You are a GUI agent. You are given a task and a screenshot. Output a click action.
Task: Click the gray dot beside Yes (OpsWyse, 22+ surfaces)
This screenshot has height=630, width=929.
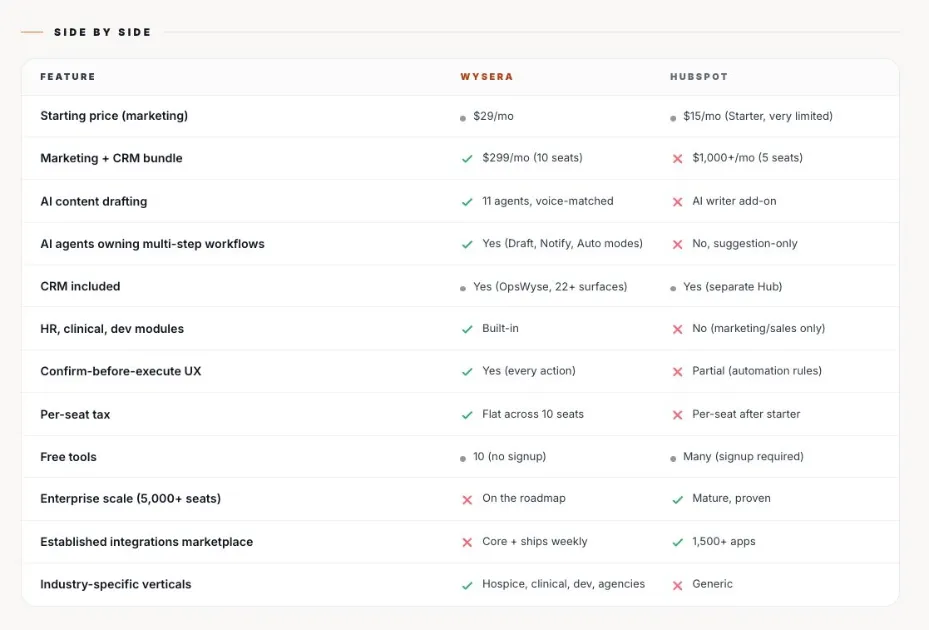(463, 289)
